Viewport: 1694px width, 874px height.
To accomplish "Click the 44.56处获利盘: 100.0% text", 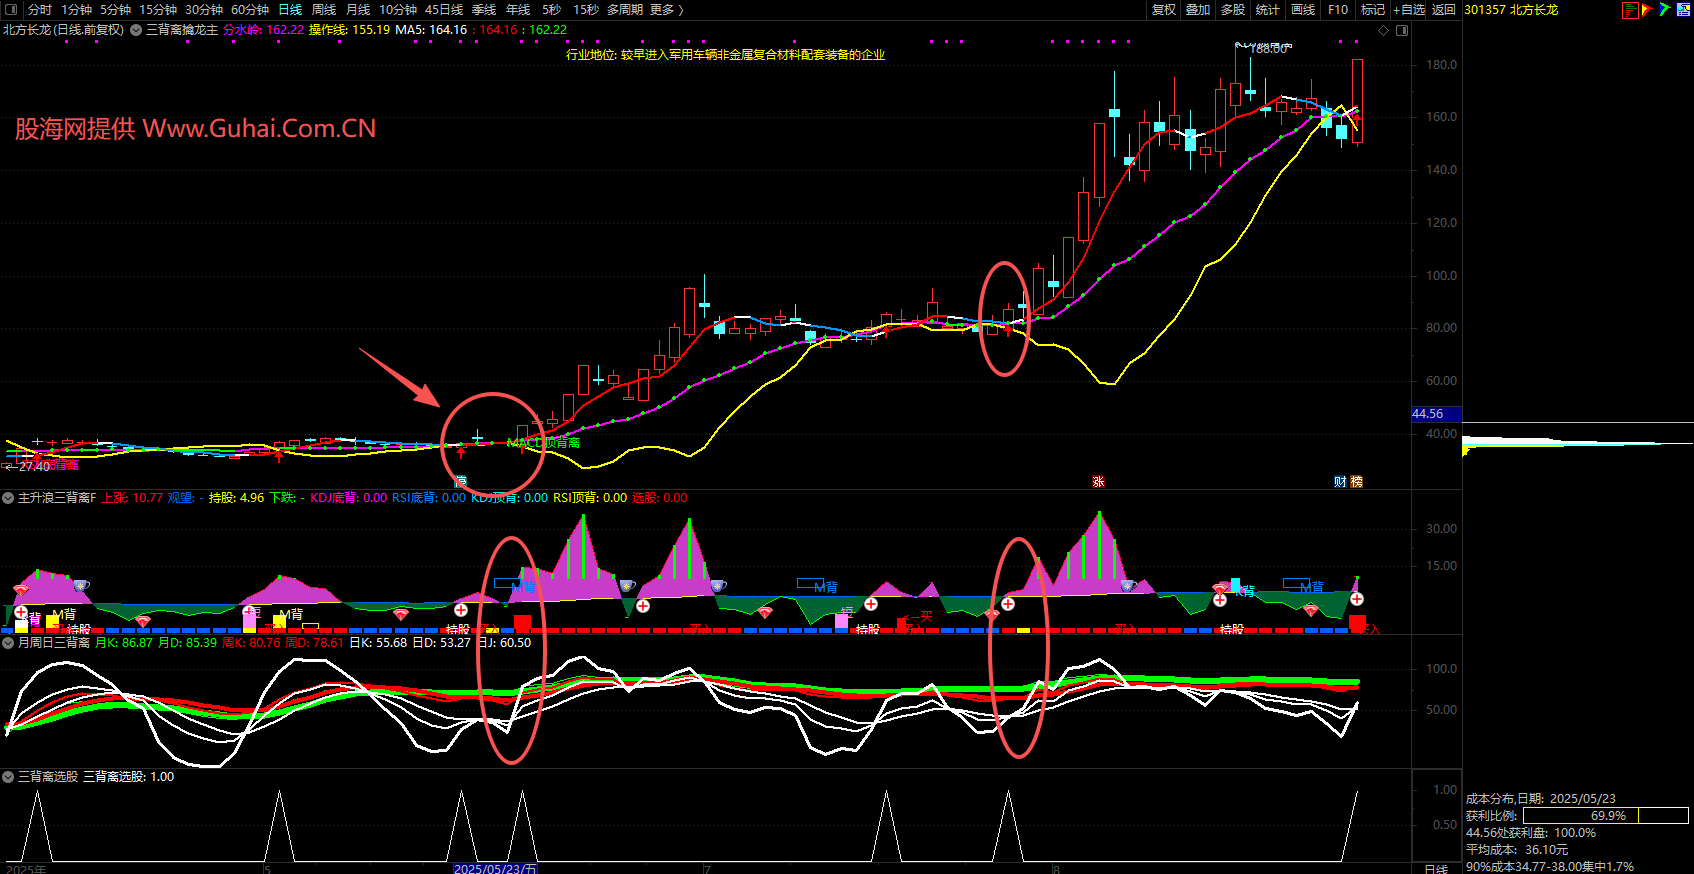I will [1531, 833].
